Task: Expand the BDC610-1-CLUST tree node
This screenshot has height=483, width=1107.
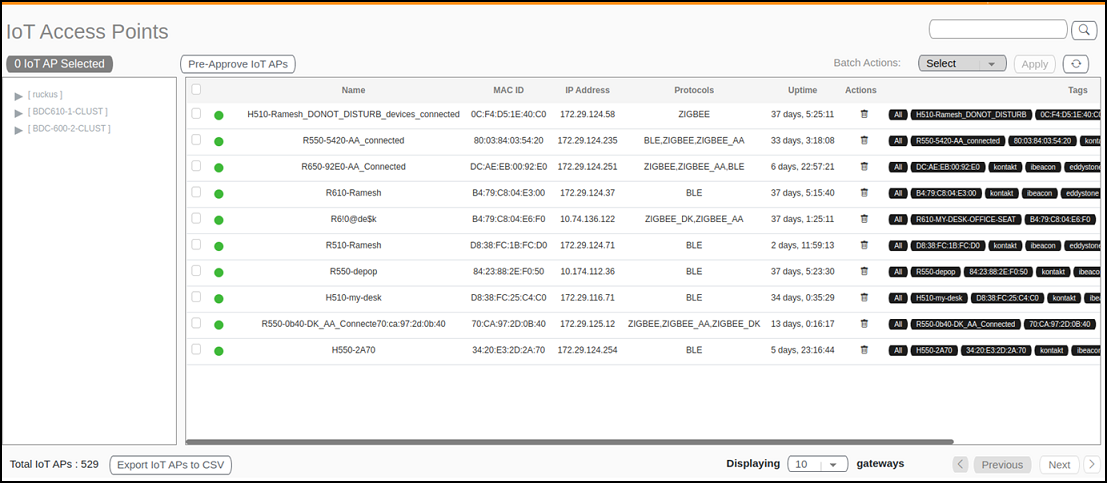Action: click(19, 112)
